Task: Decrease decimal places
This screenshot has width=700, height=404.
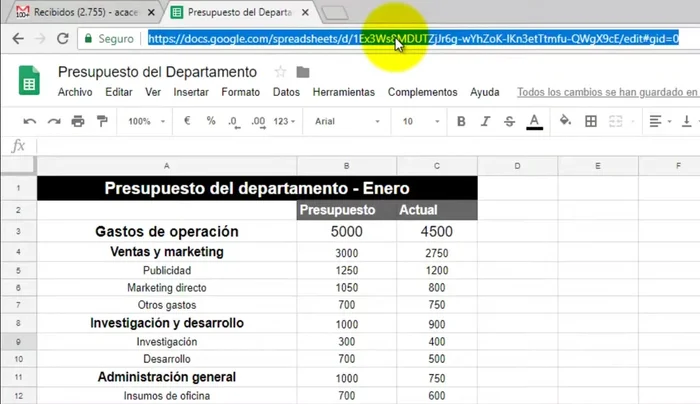Action: pos(234,122)
